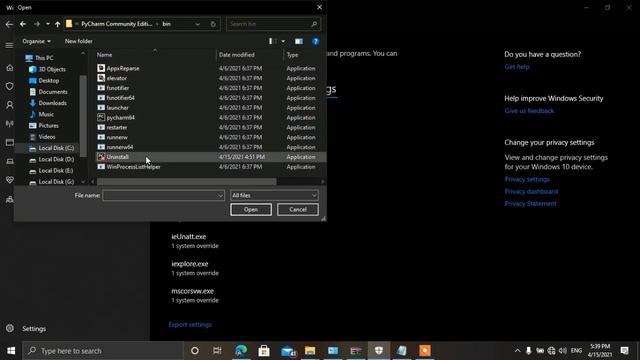640x360 pixels.
Task: Click horizontal scrollbar in file list
Action: 187,182
